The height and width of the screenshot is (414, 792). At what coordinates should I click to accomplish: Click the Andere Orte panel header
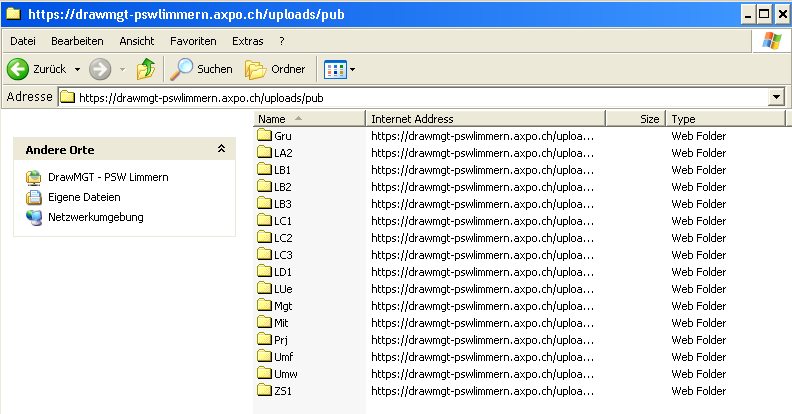click(x=124, y=149)
